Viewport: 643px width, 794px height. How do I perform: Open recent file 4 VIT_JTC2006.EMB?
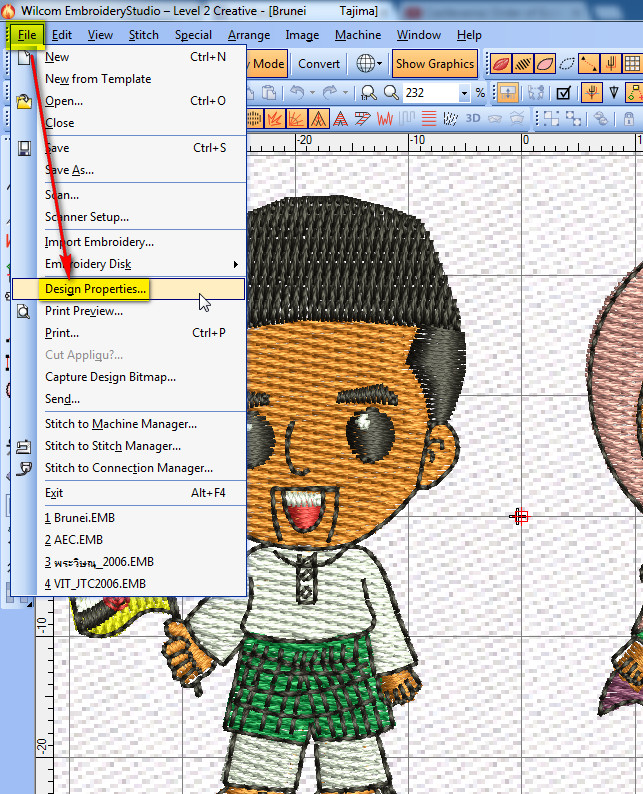[129, 584]
